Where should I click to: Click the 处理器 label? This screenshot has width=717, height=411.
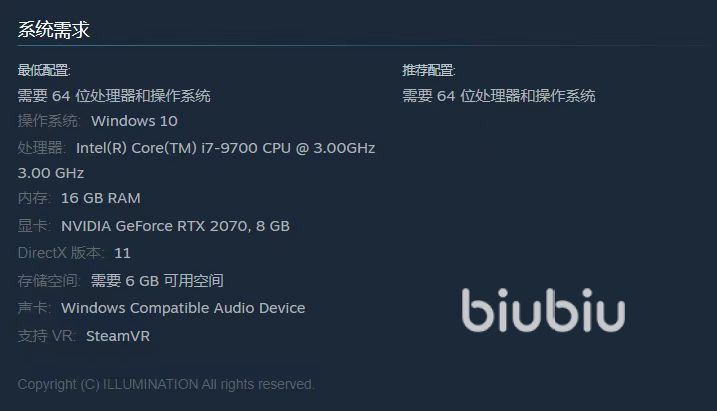(x=41, y=148)
